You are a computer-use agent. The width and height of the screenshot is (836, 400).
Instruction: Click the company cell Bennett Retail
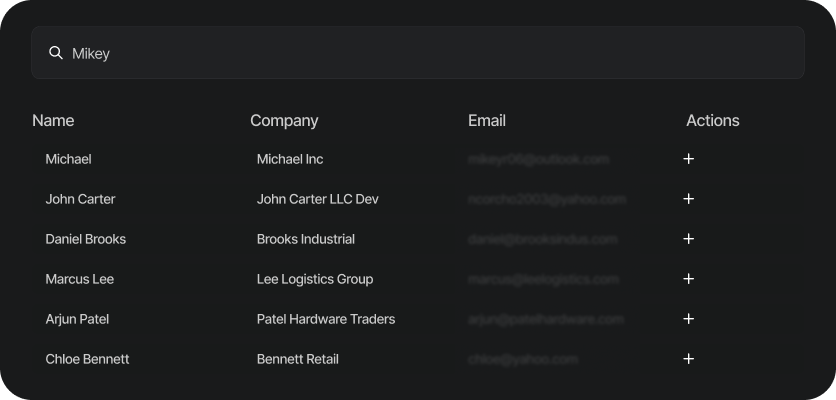pyautogui.click(x=298, y=359)
